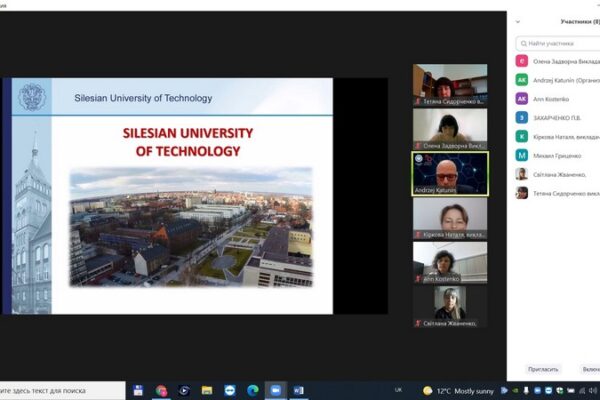Click the Windows taskbar search box
This screenshot has width=600, height=400.
[62, 390]
